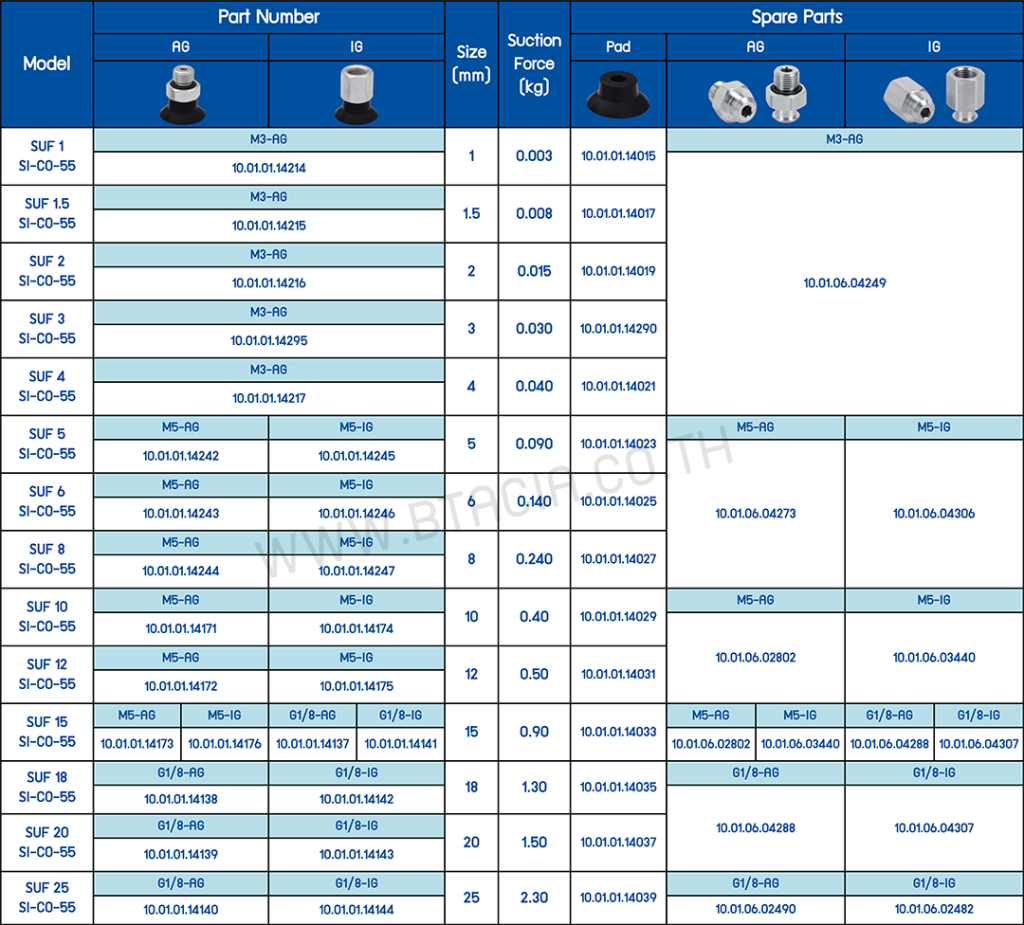Viewport: 1024px width, 925px height.
Task: Click model SUF 8 SI-CO-55
Action: (x=47, y=559)
